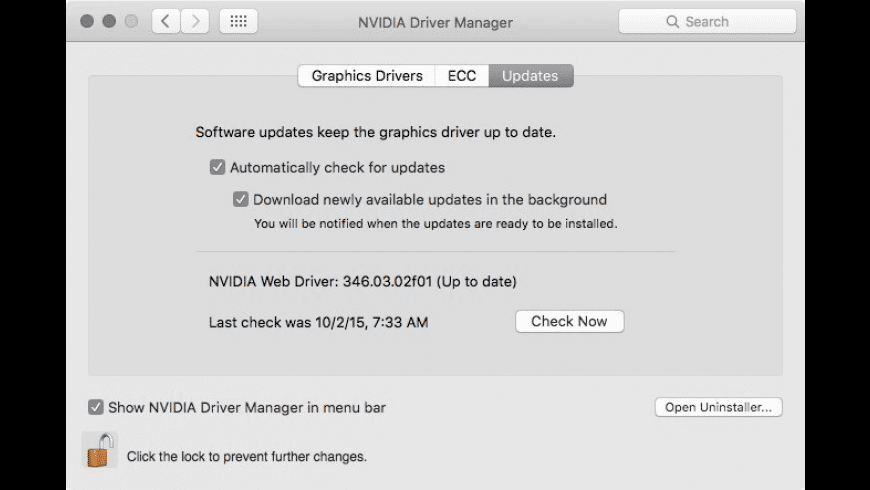Click the Open Uninstaller button
870x490 pixels.
point(718,407)
